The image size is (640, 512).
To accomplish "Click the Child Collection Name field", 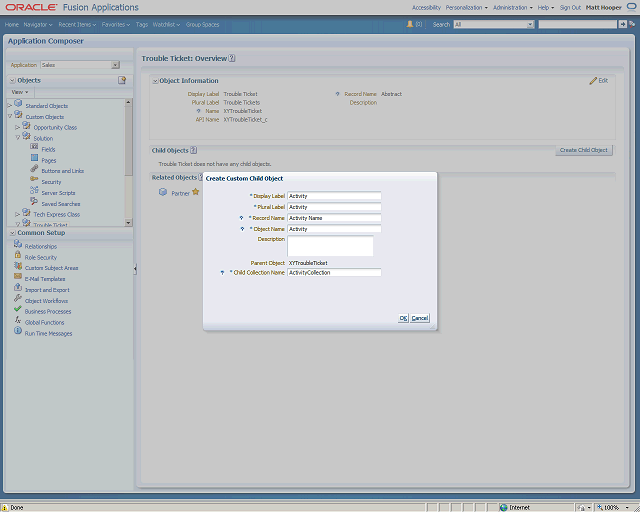I will click(334, 272).
